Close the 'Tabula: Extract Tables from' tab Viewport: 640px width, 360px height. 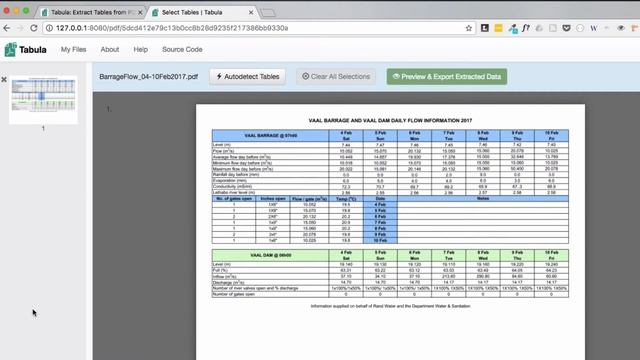(x=140, y=13)
